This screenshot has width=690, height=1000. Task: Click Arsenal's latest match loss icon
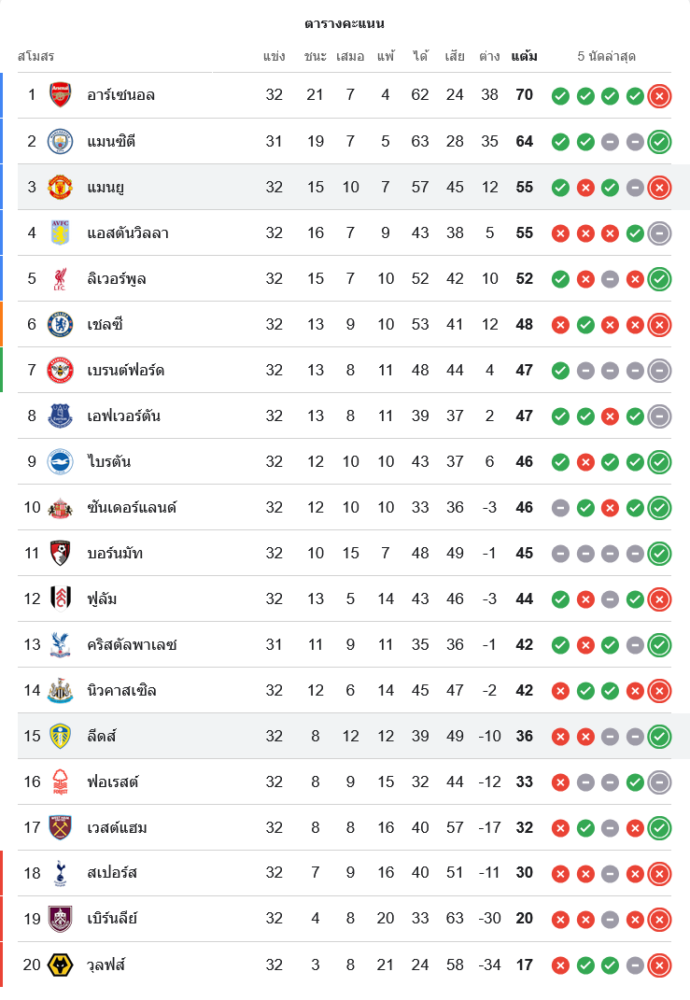[x=659, y=96]
